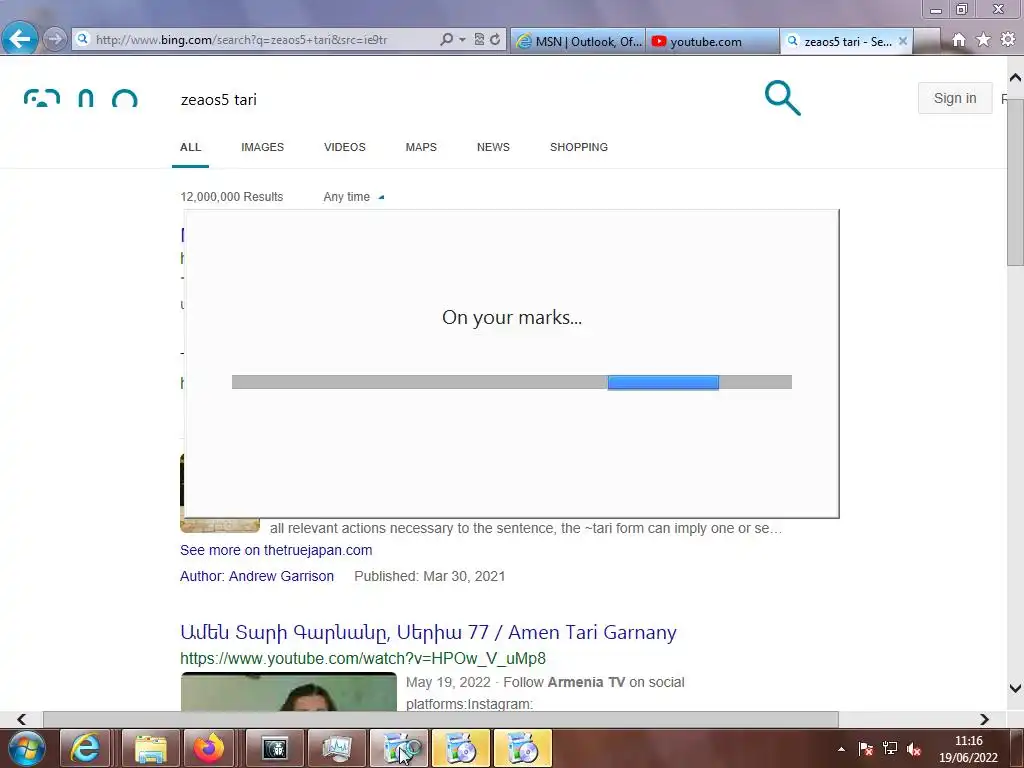Open Favorites with the star icon
1024x768 pixels.
click(983, 40)
